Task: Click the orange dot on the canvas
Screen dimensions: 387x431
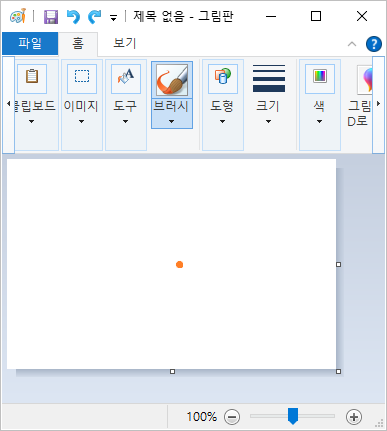Action: [x=179, y=265]
